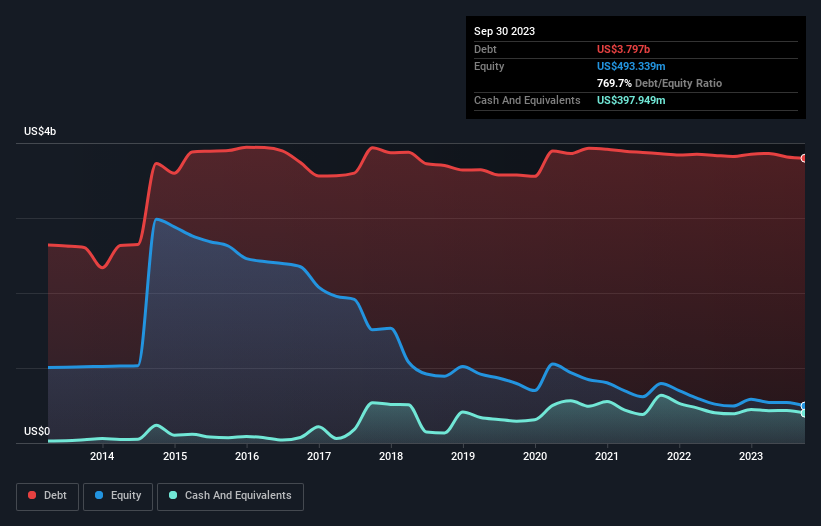This screenshot has height=526, width=821.
Task: Click the US$3.797b debt value
Action: (x=623, y=49)
